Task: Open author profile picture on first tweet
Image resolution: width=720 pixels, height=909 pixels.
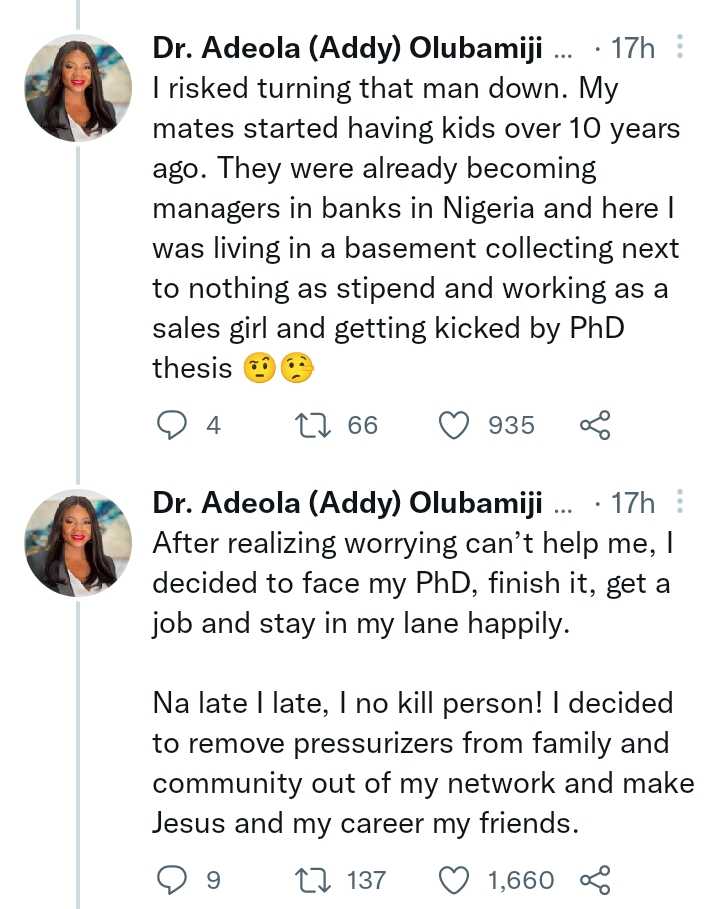Action: click(x=78, y=90)
